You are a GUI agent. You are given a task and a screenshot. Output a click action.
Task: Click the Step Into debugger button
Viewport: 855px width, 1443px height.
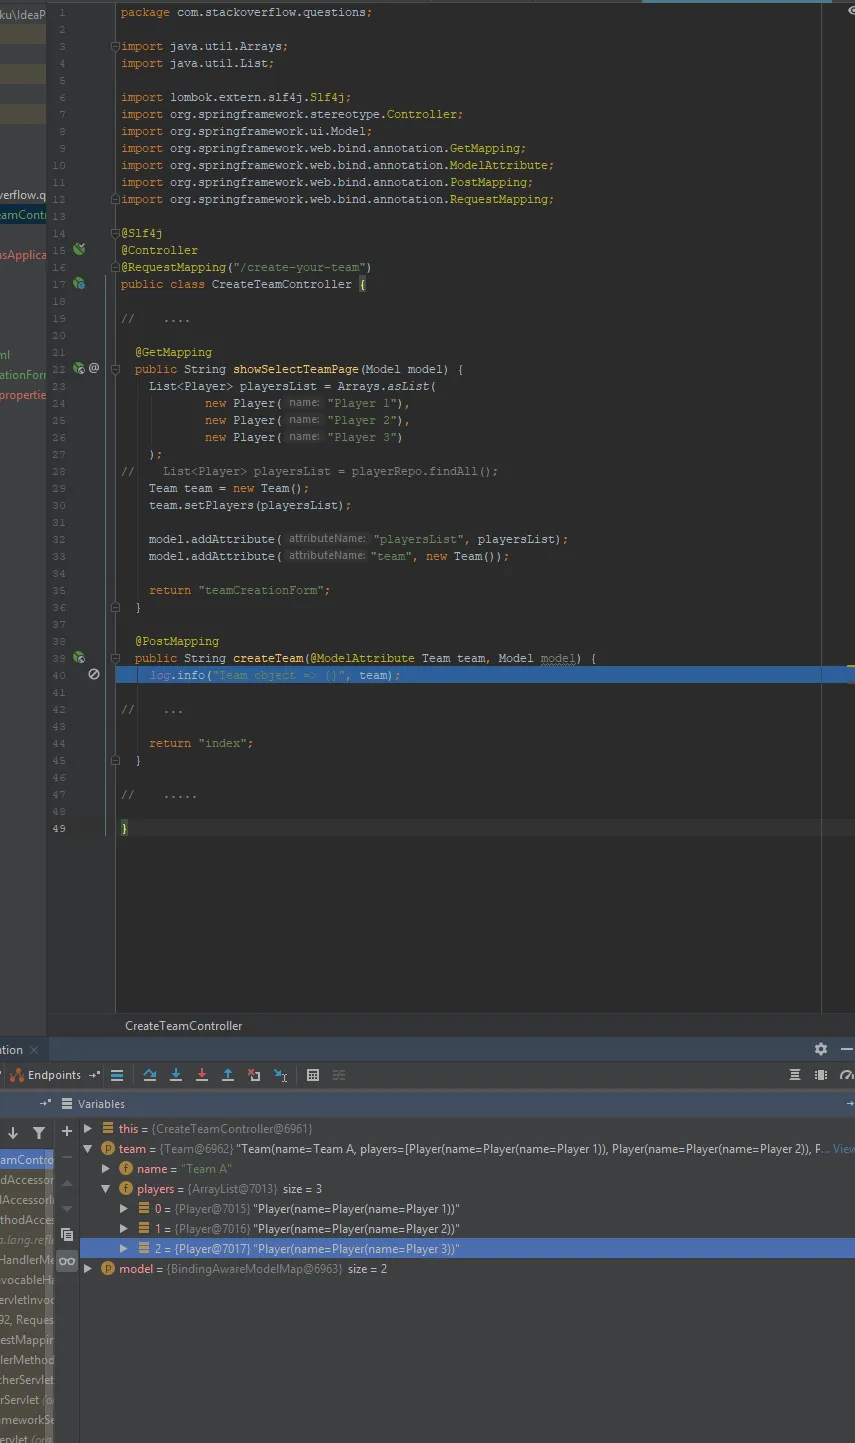point(176,1075)
